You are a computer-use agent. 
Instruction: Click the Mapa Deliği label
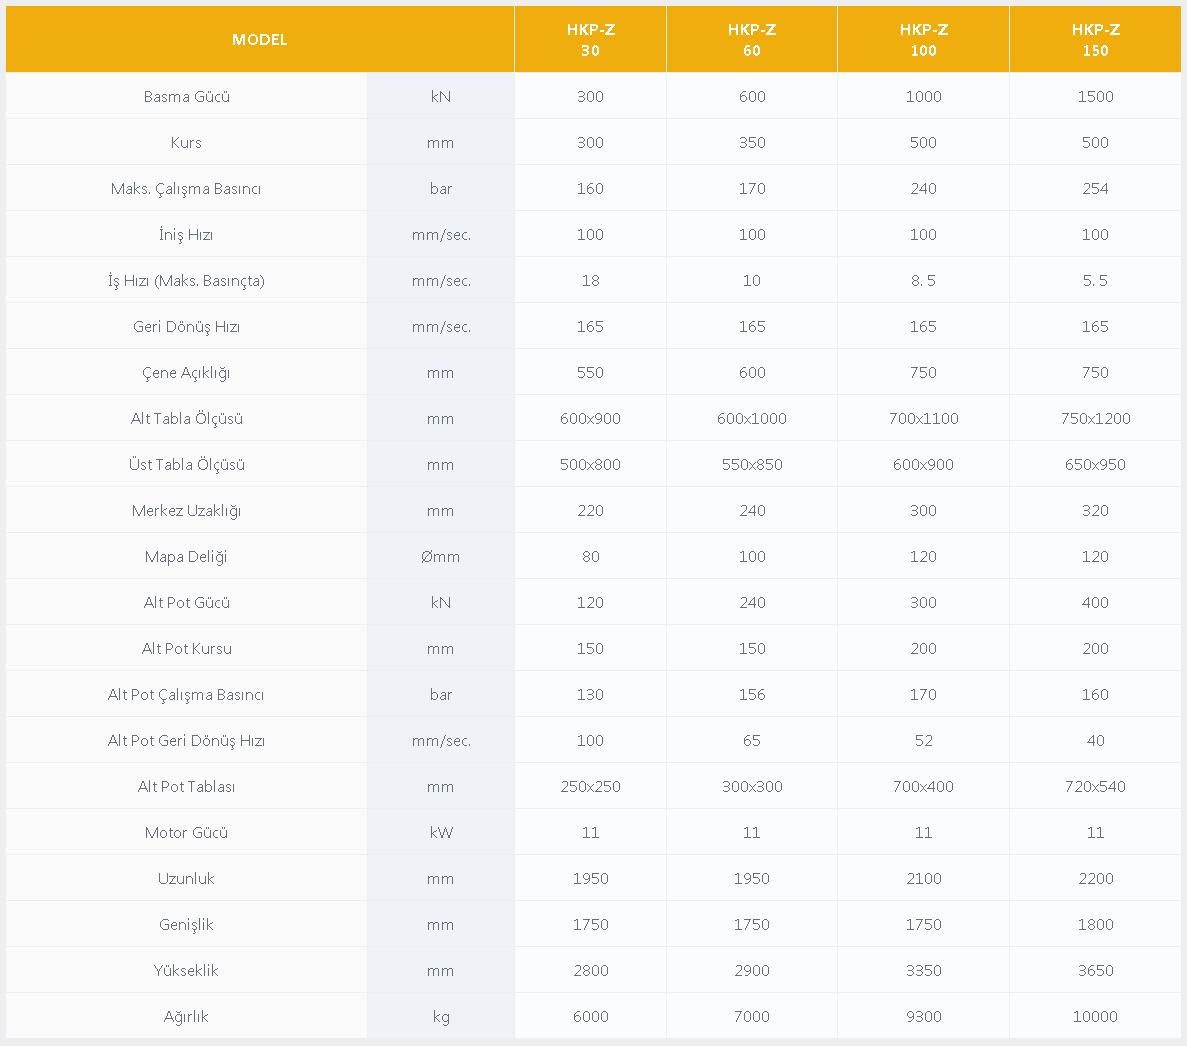[x=186, y=556]
